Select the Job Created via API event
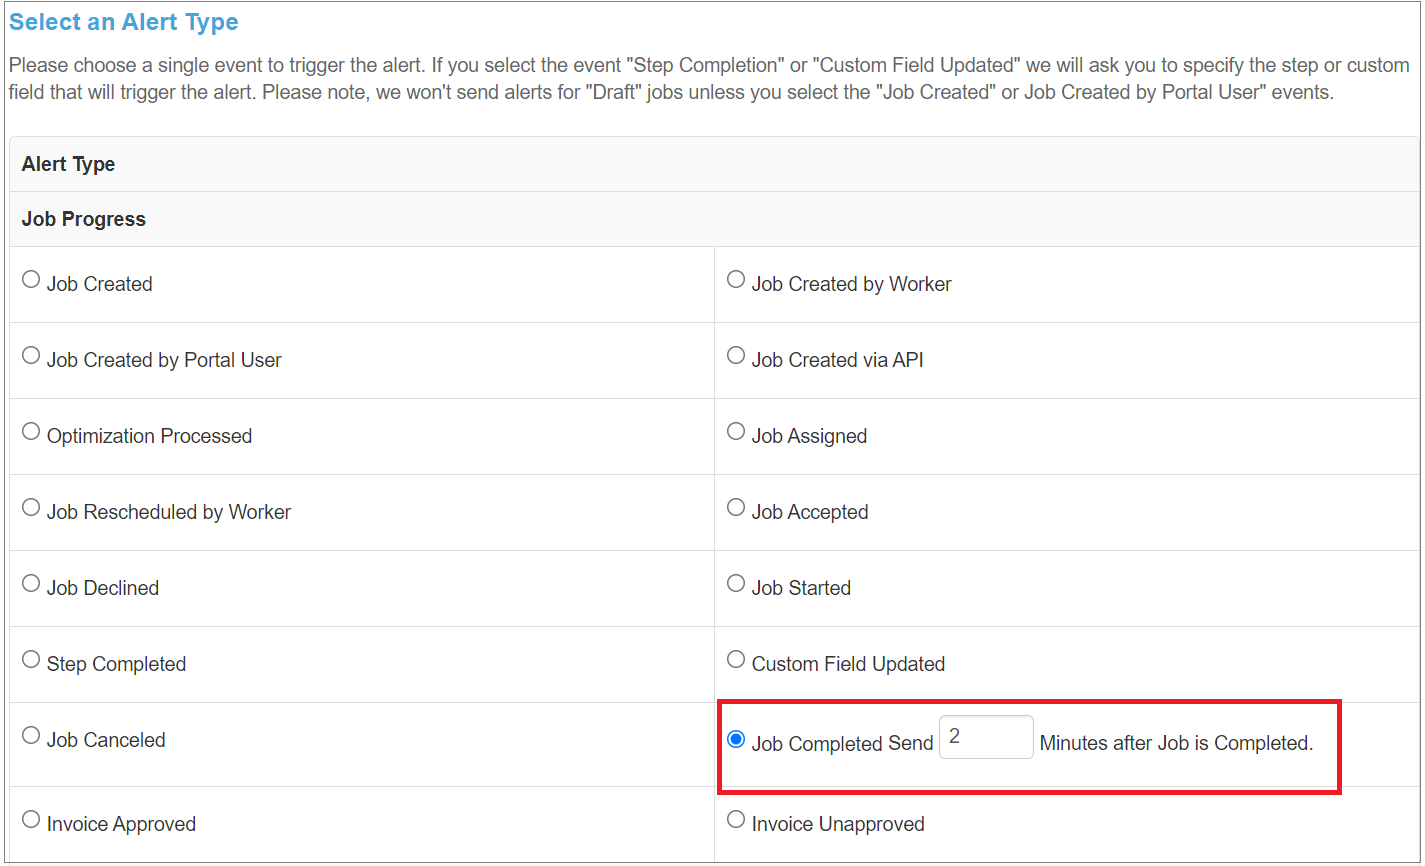1425x866 pixels. click(x=736, y=355)
